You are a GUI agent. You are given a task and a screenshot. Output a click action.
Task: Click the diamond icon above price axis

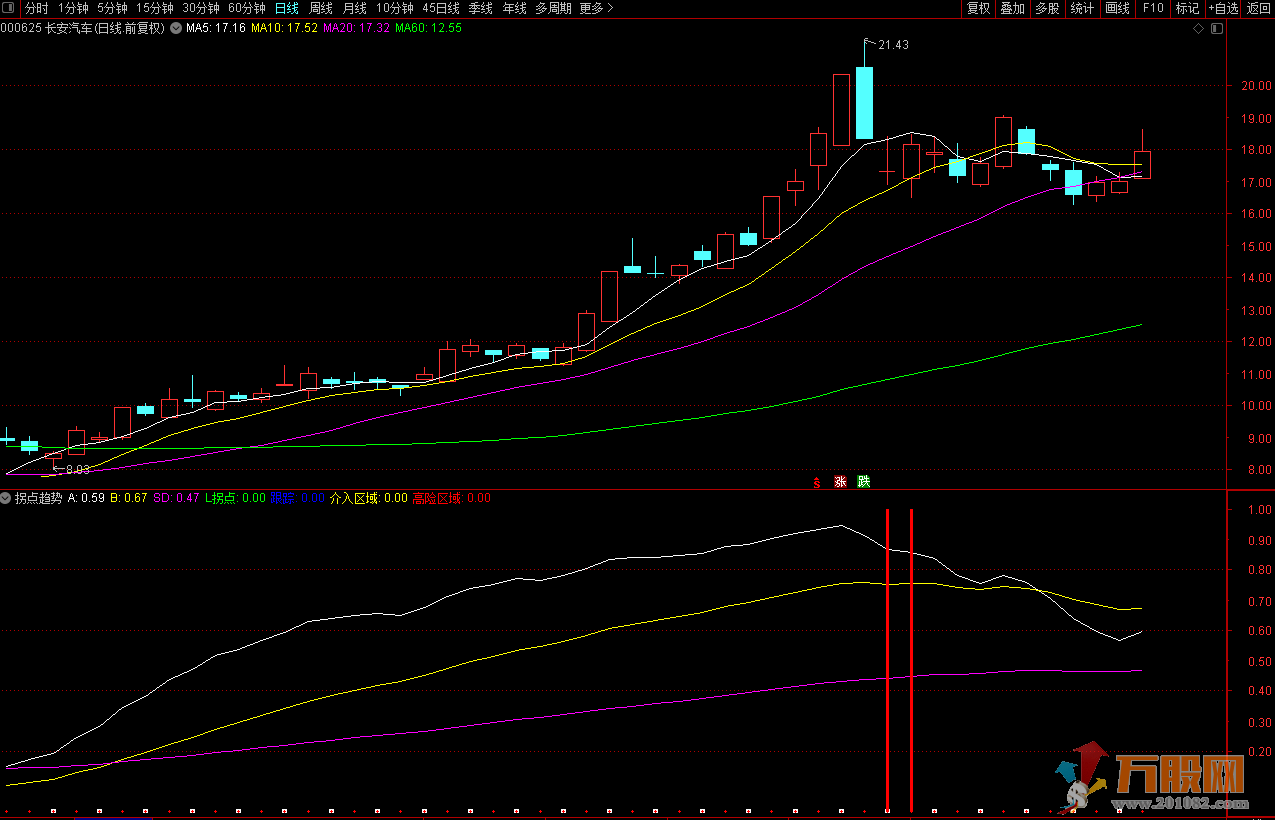(1198, 28)
